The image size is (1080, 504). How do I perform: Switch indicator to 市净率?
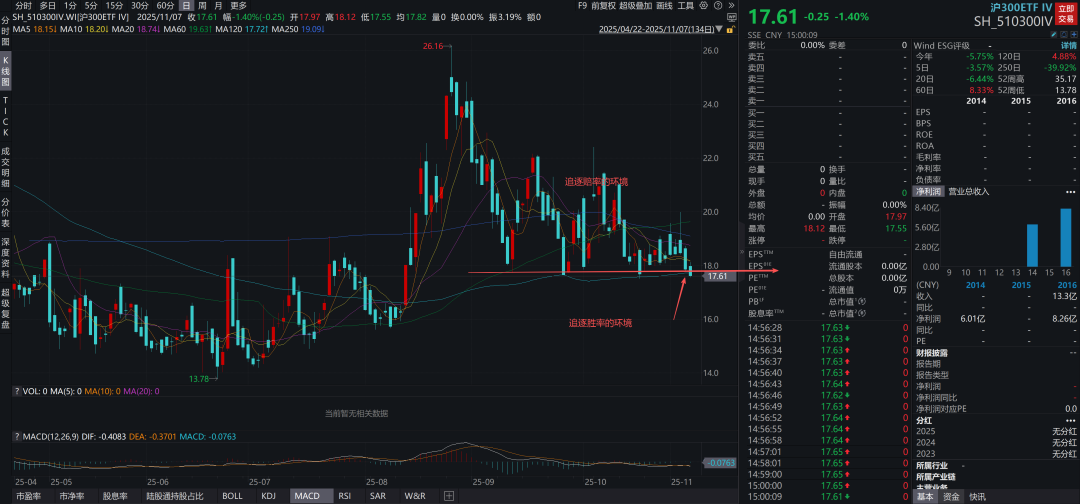point(72,496)
